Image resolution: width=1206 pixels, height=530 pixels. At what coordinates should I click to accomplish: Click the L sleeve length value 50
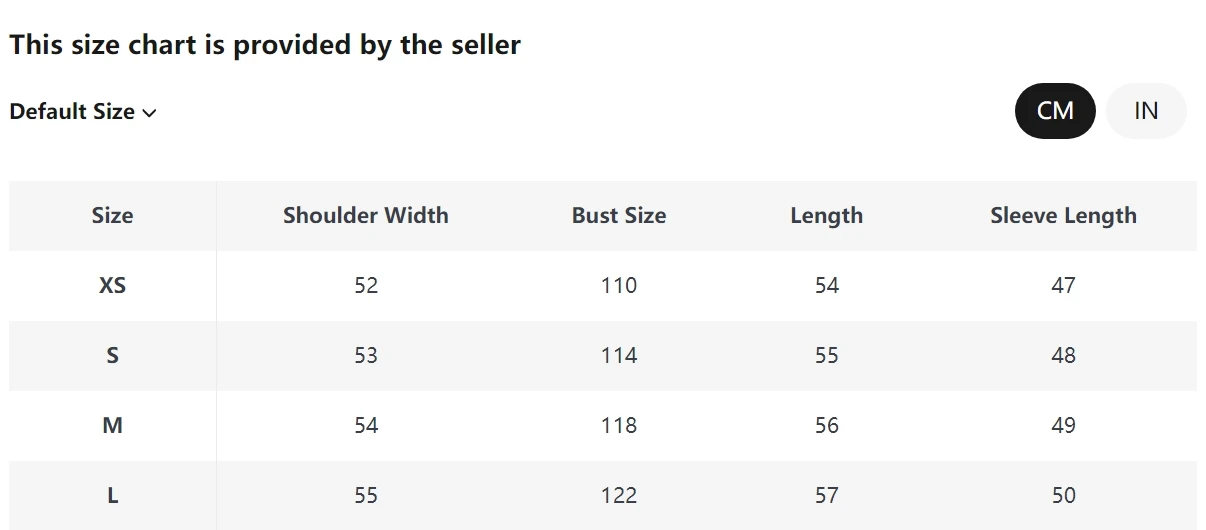click(1063, 496)
